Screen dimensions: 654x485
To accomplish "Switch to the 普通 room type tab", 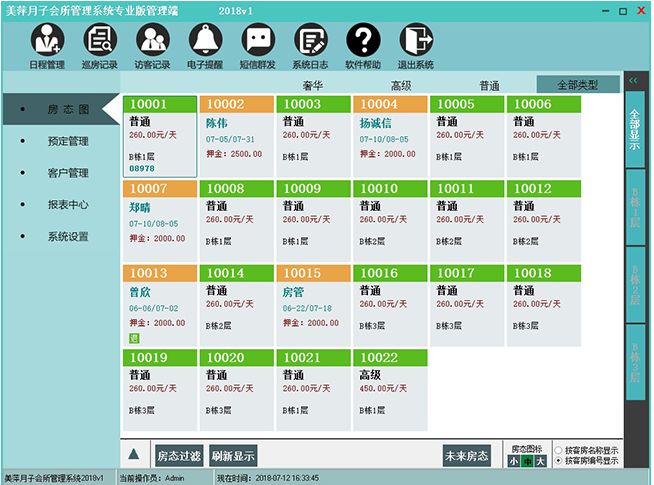I will [x=489, y=85].
